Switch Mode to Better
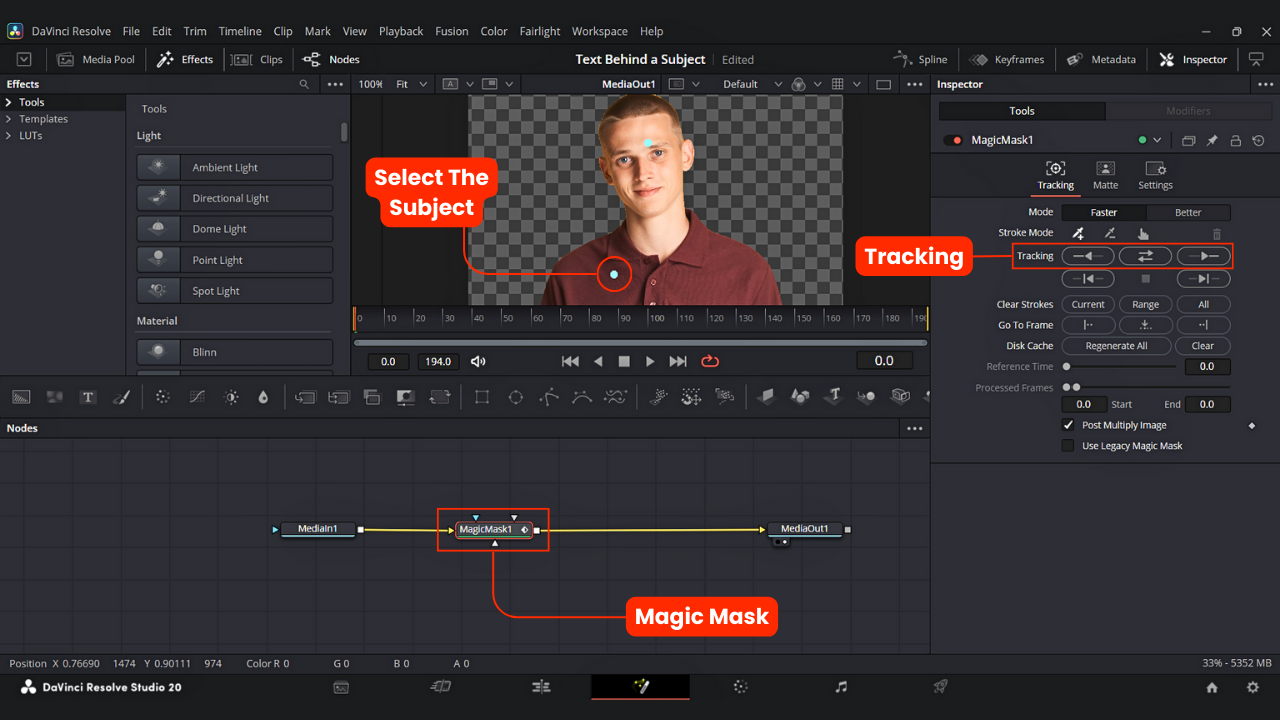The height and width of the screenshot is (720, 1280). click(x=1189, y=212)
